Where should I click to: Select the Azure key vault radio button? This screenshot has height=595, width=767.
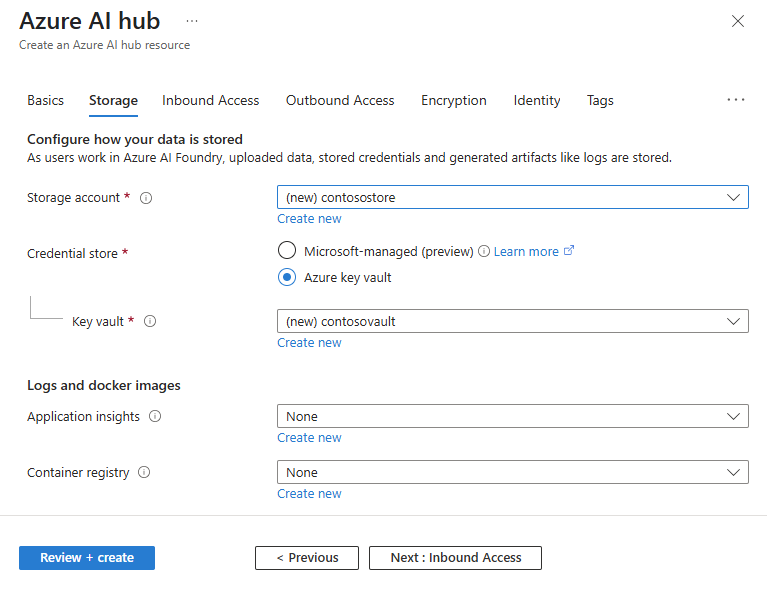point(287,277)
